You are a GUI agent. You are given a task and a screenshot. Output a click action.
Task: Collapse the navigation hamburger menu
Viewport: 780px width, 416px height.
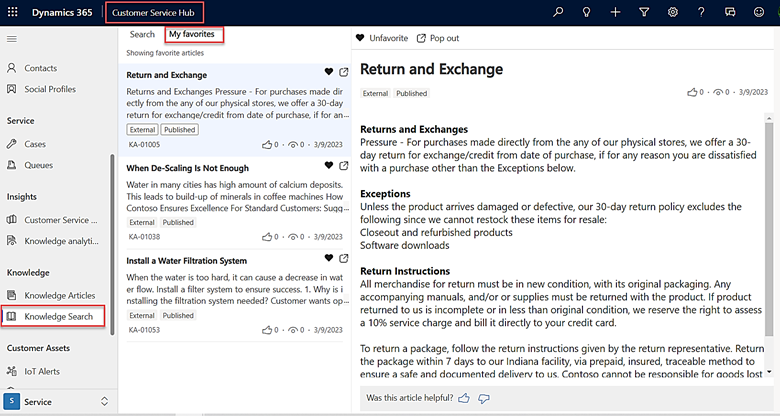[x=12, y=38]
